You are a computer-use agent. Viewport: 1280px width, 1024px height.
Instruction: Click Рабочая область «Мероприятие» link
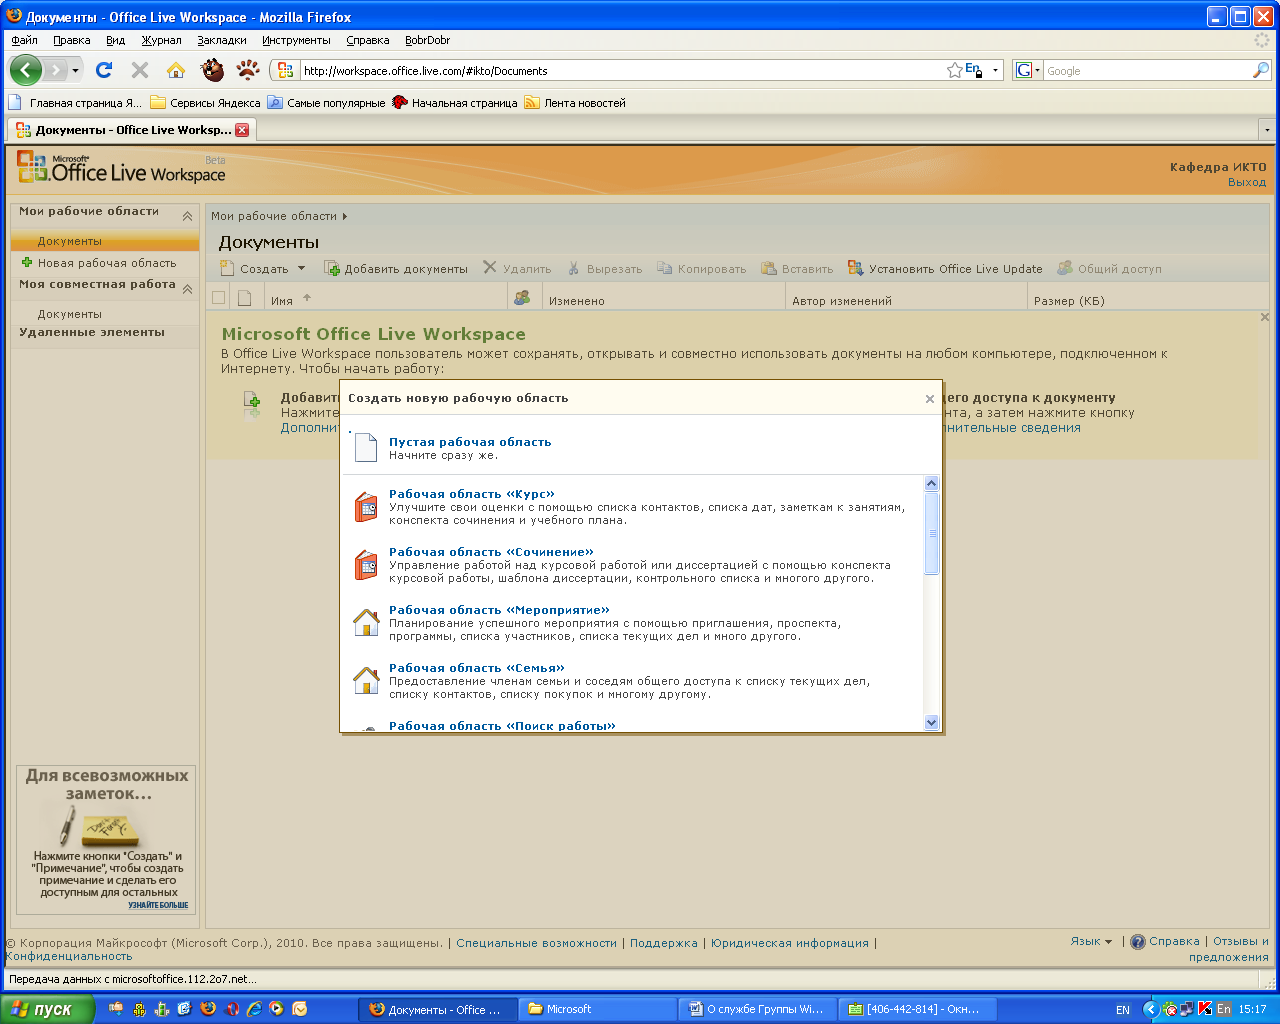tap(499, 609)
